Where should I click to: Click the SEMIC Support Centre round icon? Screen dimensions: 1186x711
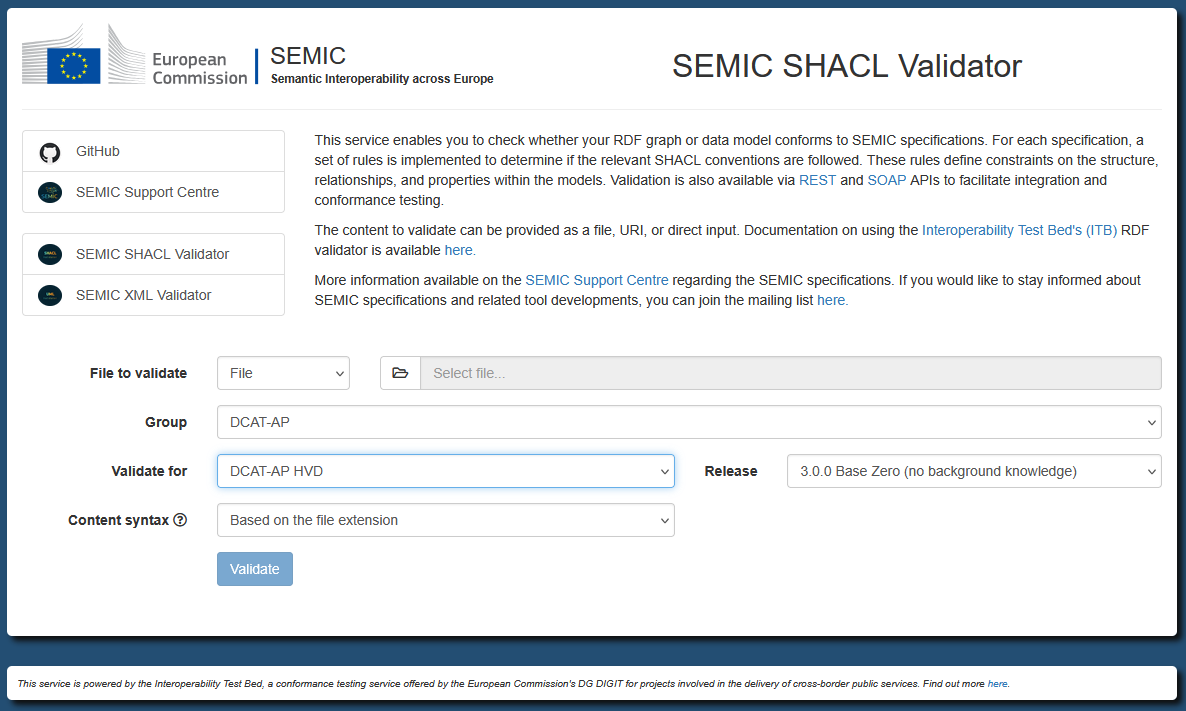50,193
